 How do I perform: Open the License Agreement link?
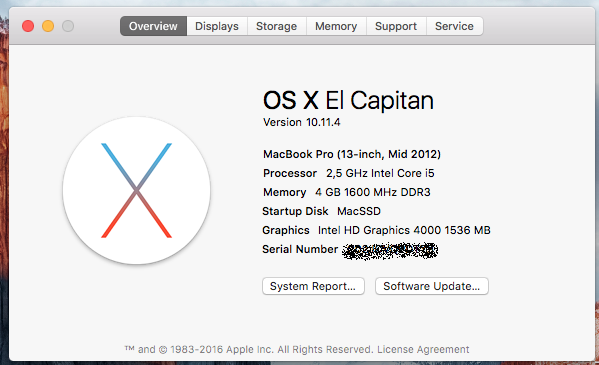click(x=423, y=349)
